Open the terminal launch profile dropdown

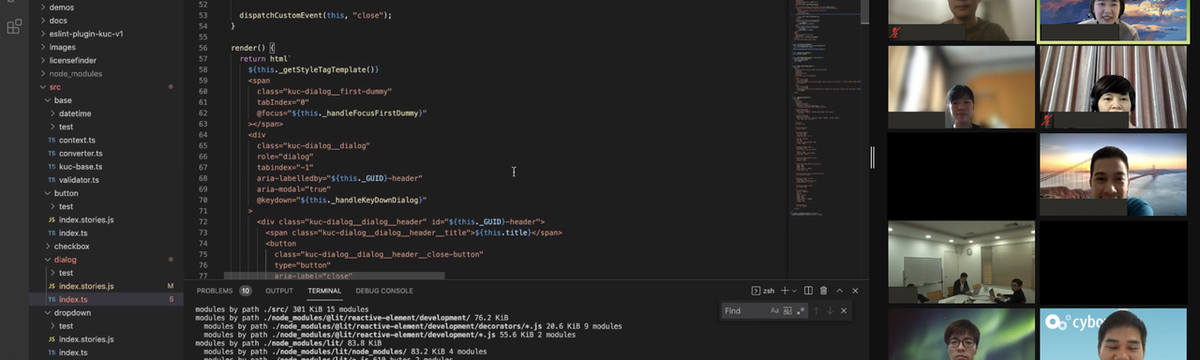pyautogui.click(x=795, y=291)
